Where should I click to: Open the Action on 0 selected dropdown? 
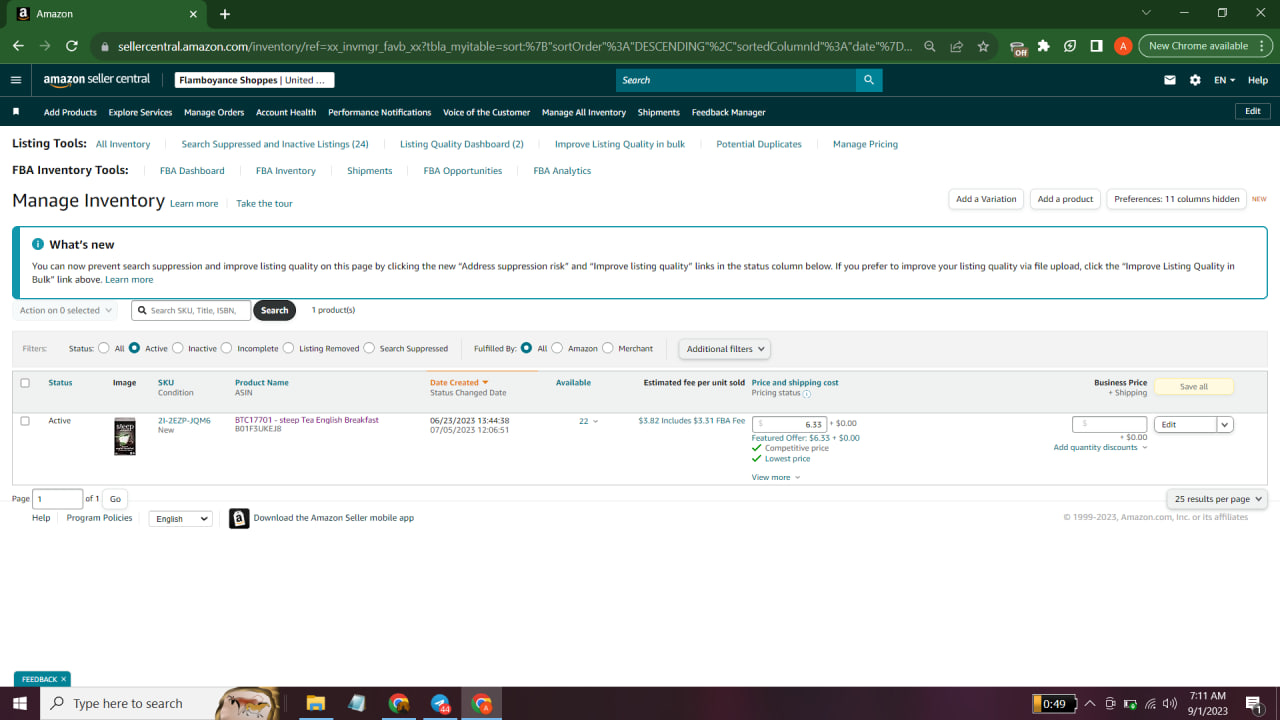[65, 310]
